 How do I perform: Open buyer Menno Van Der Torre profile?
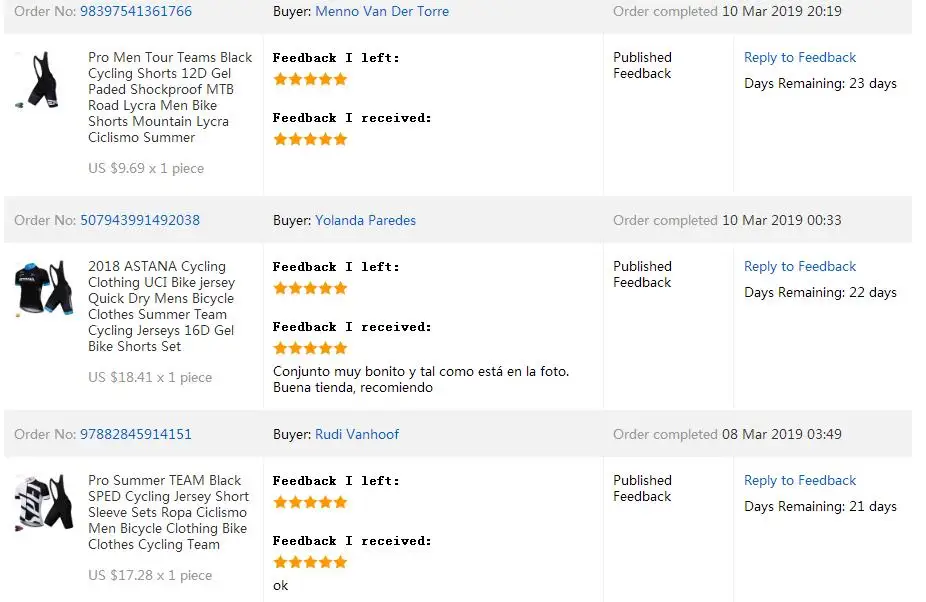[x=381, y=11]
